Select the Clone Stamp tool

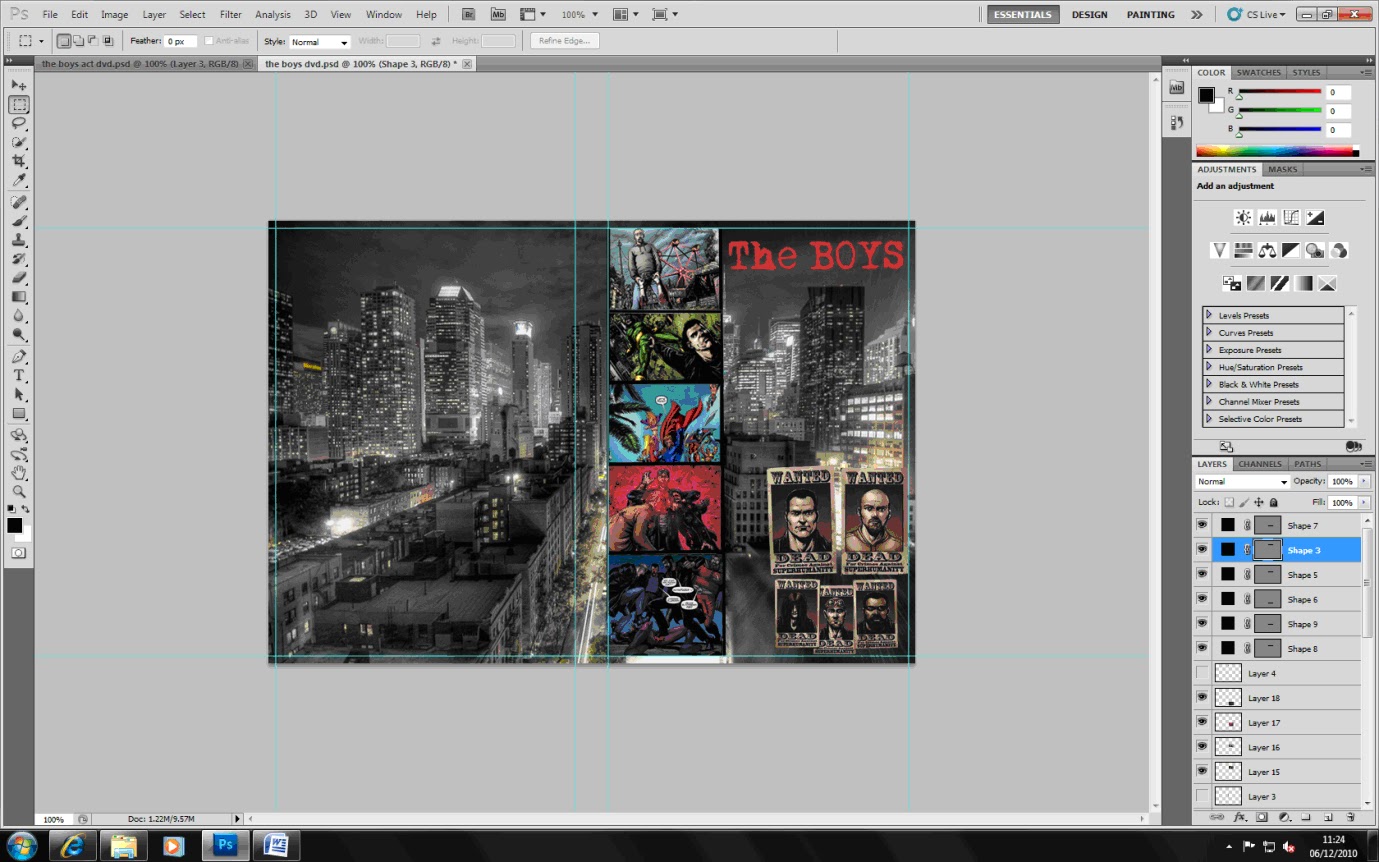(19, 240)
